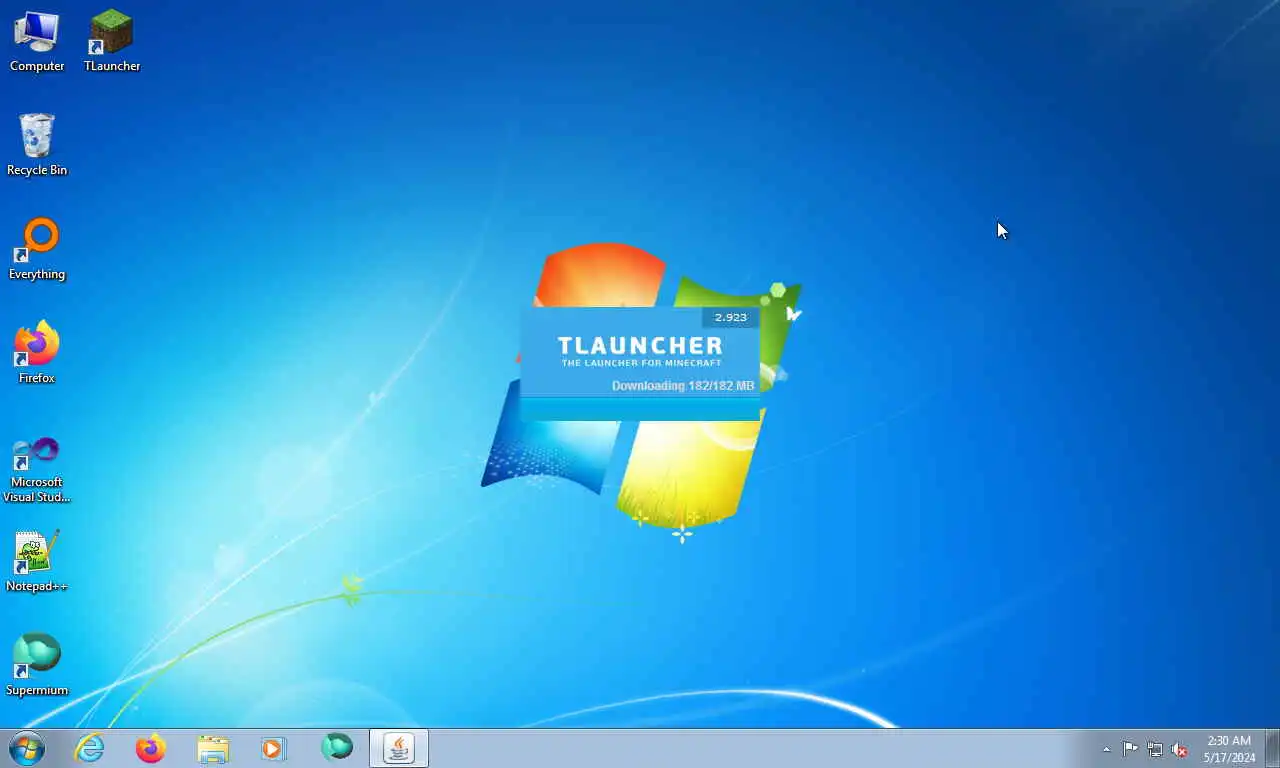Open the clock showing 2:30 AM

coord(1229,749)
